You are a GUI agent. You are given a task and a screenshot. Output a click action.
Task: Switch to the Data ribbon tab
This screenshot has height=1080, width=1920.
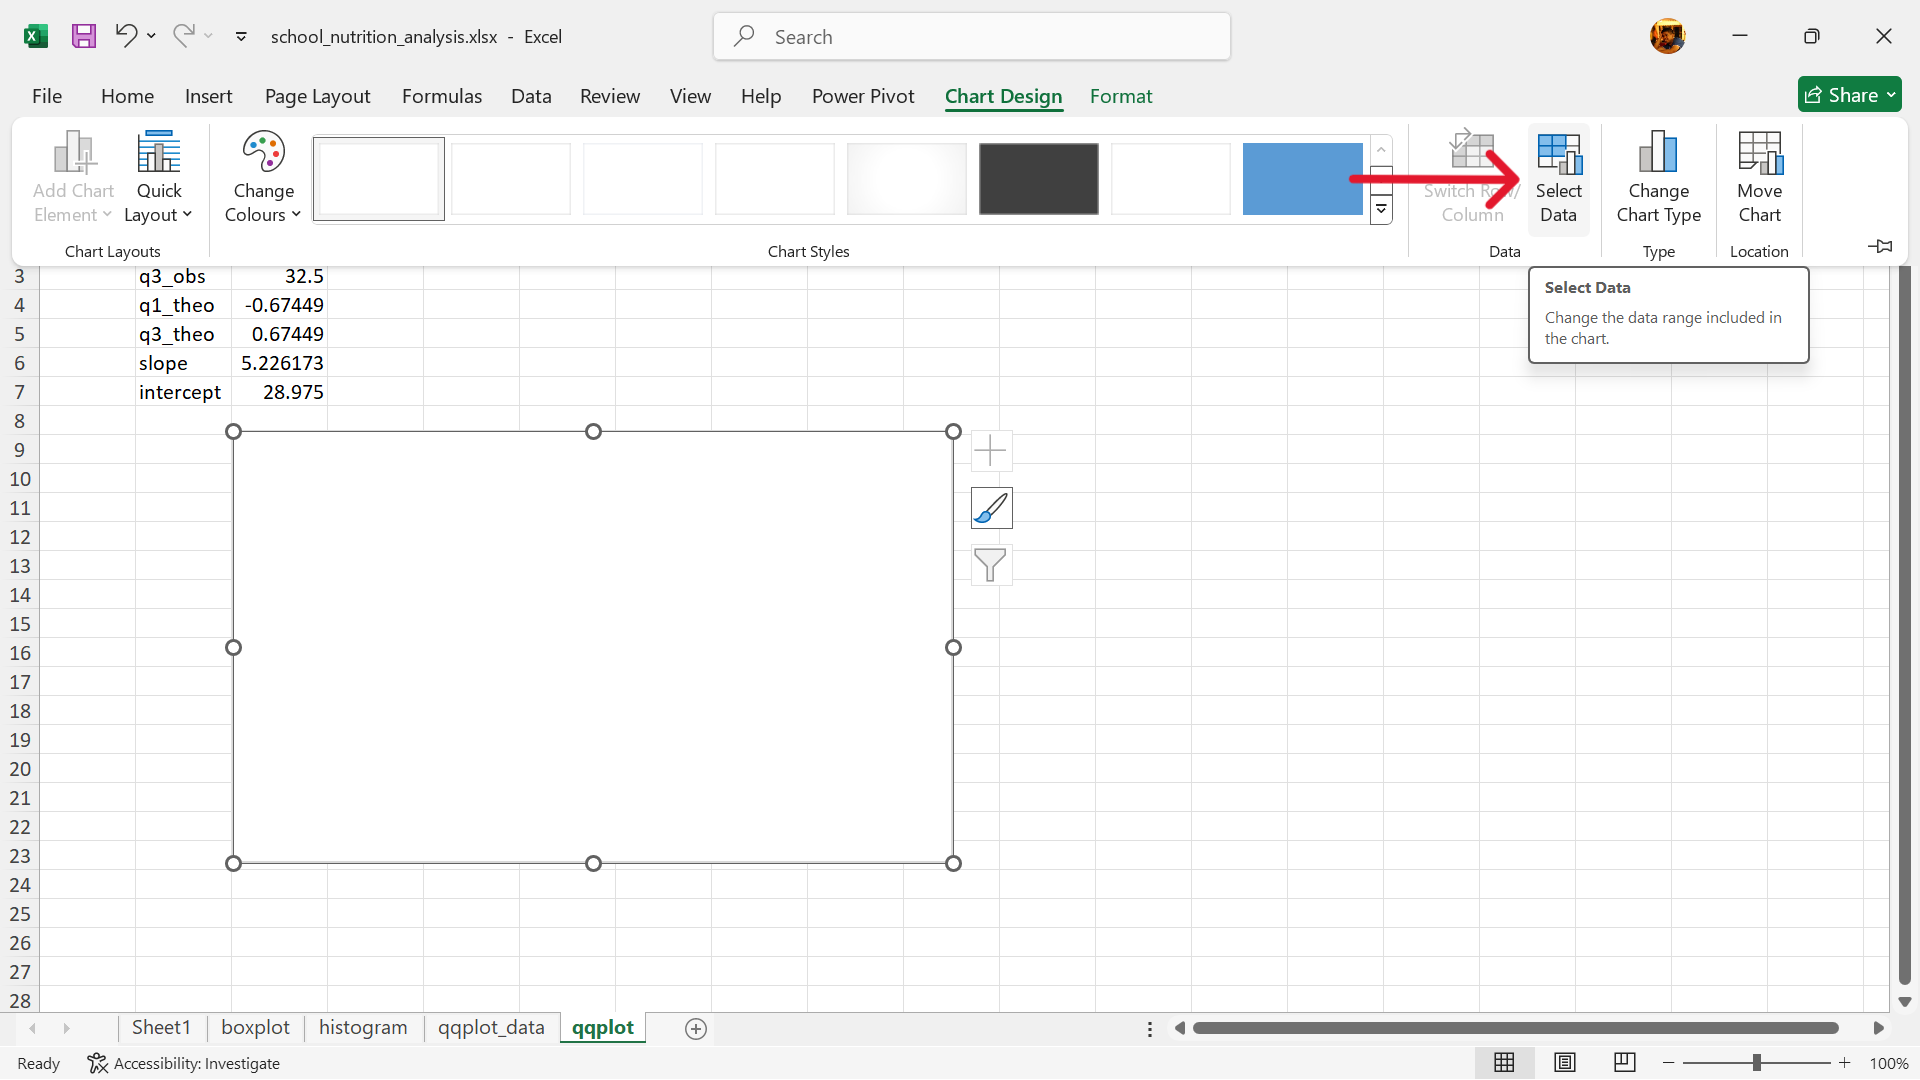pyautogui.click(x=531, y=96)
